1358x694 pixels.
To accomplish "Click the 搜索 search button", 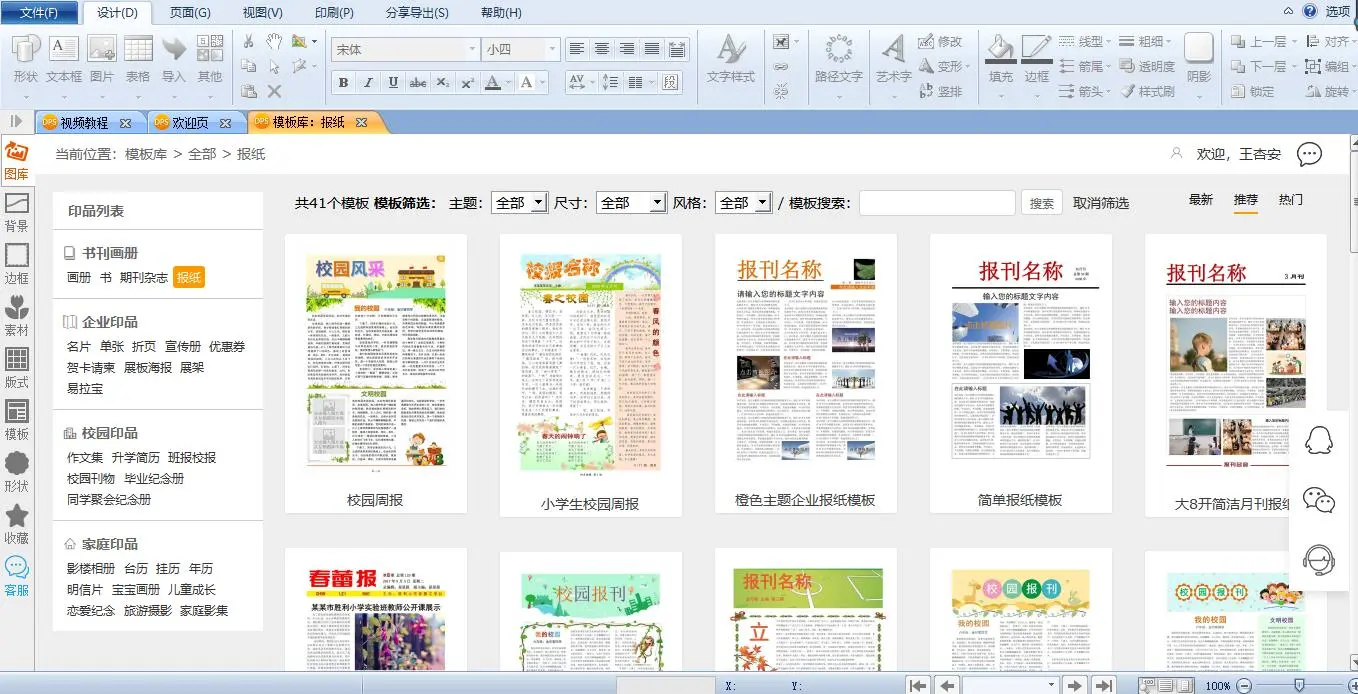I will [1041, 203].
